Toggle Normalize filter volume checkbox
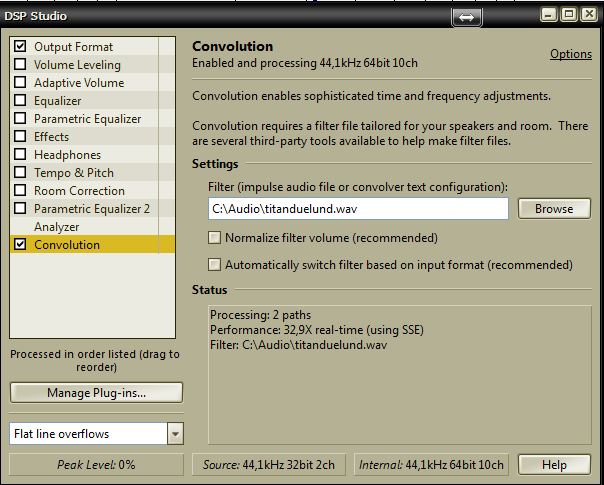This screenshot has width=604, height=485. (215, 238)
